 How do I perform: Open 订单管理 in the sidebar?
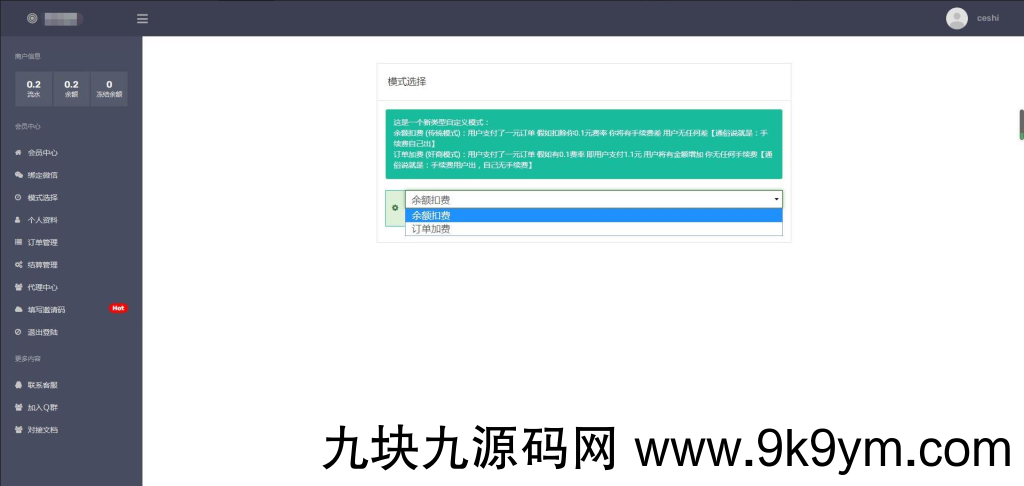[x=42, y=242]
